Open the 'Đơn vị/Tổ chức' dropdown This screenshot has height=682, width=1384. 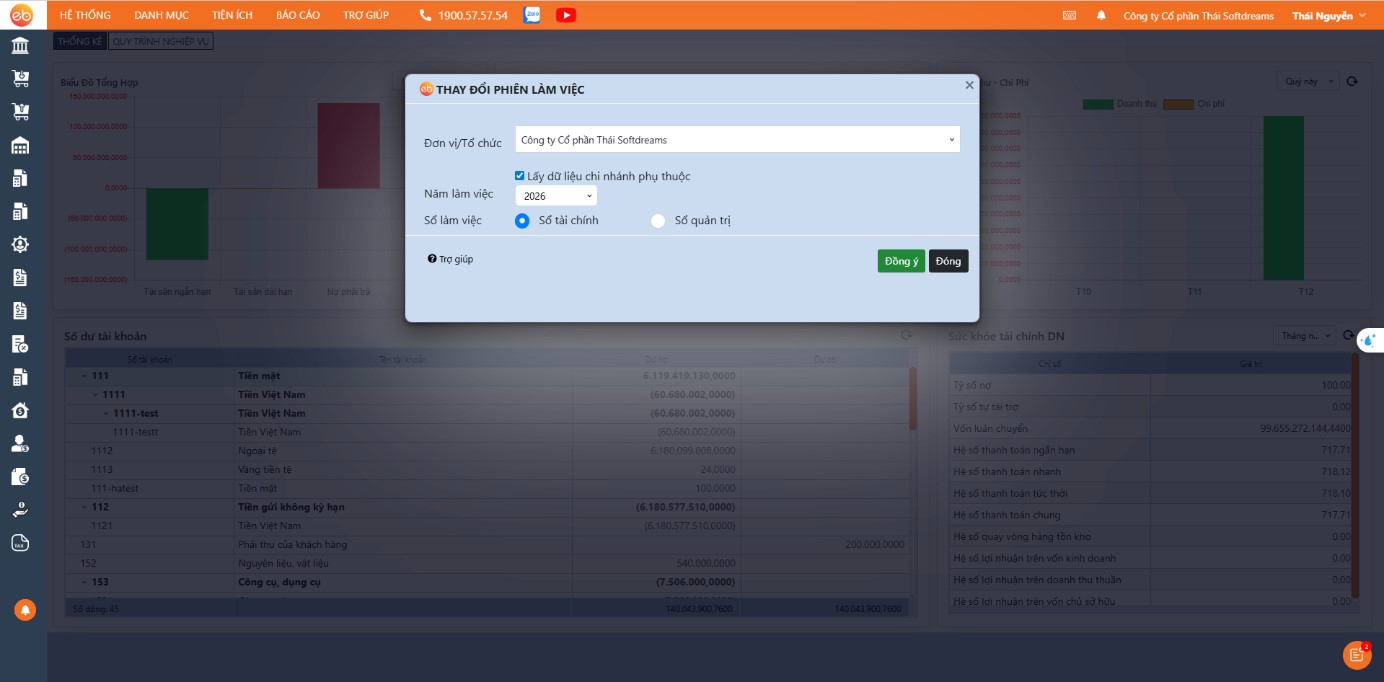point(737,140)
